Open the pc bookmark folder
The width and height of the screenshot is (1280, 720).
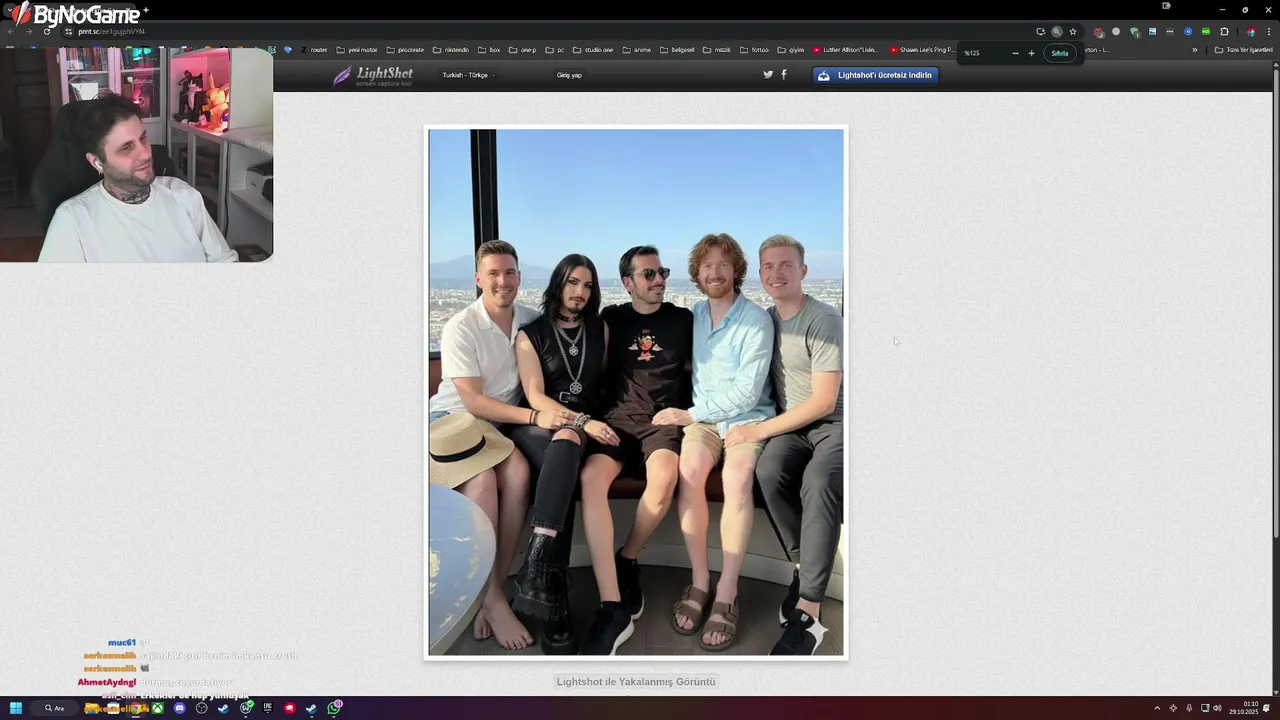555,50
